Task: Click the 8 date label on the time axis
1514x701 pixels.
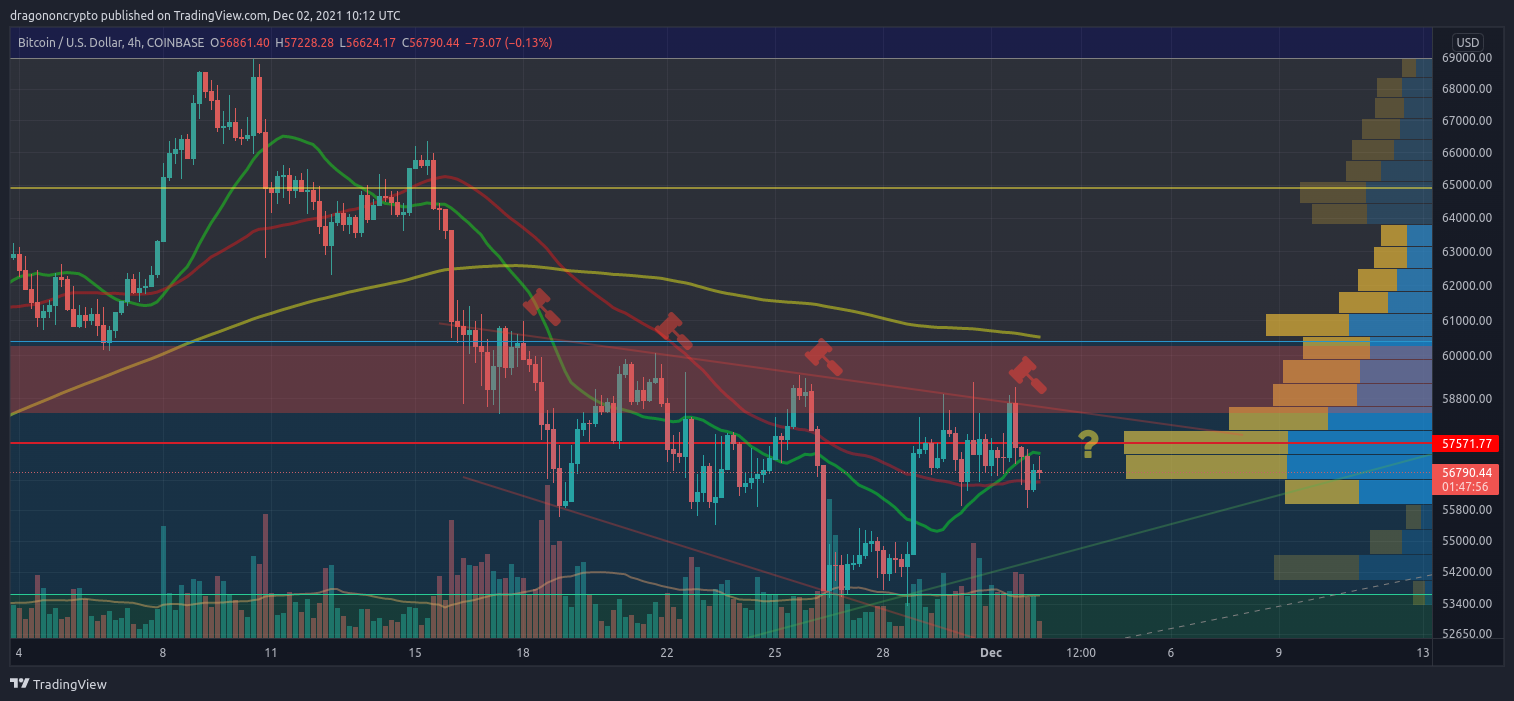Action: 163,653
